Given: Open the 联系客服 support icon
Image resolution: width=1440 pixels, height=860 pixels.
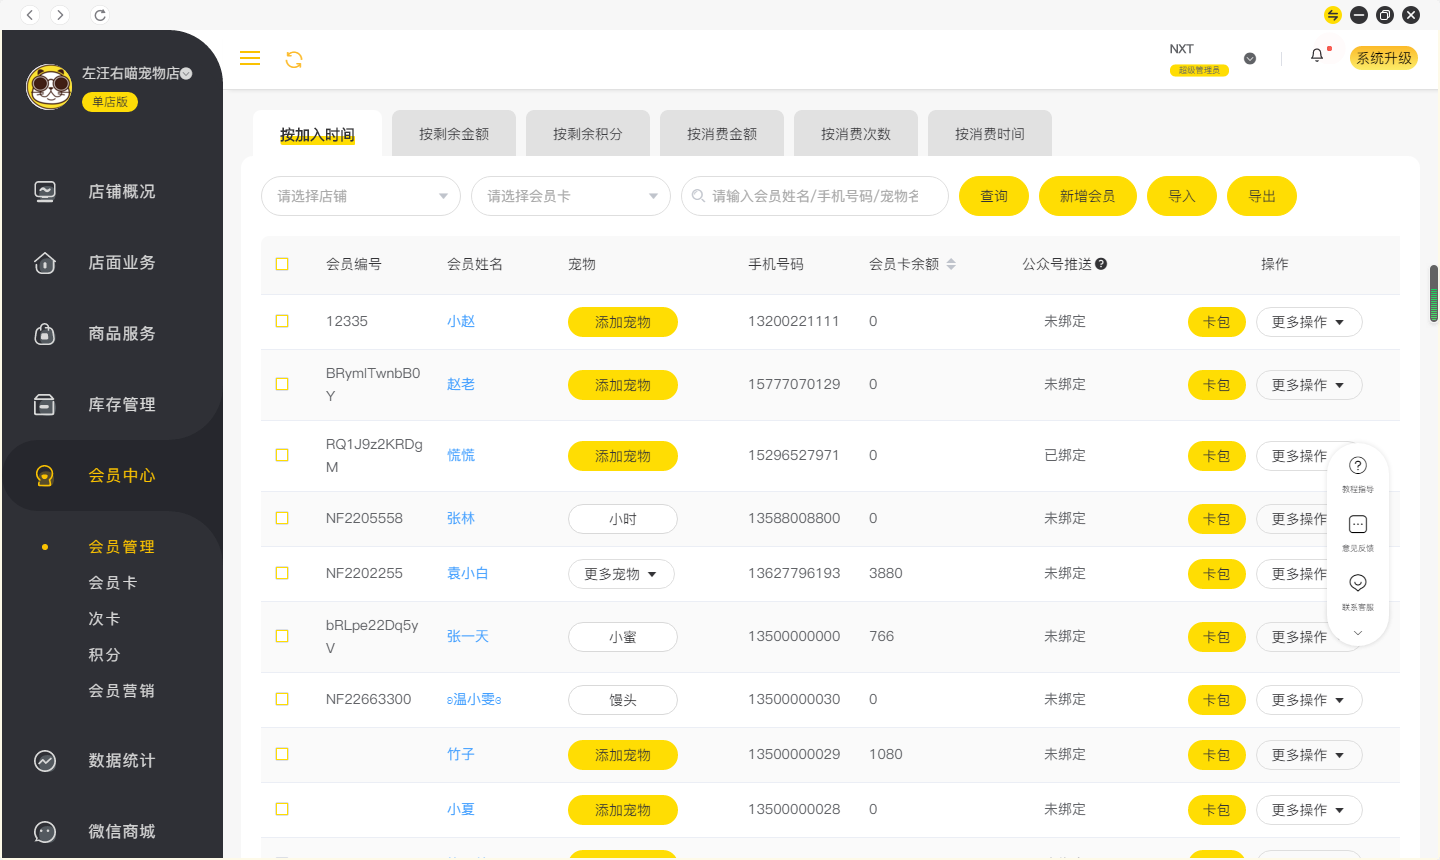Looking at the screenshot, I should pyautogui.click(x=1358, y=582).
